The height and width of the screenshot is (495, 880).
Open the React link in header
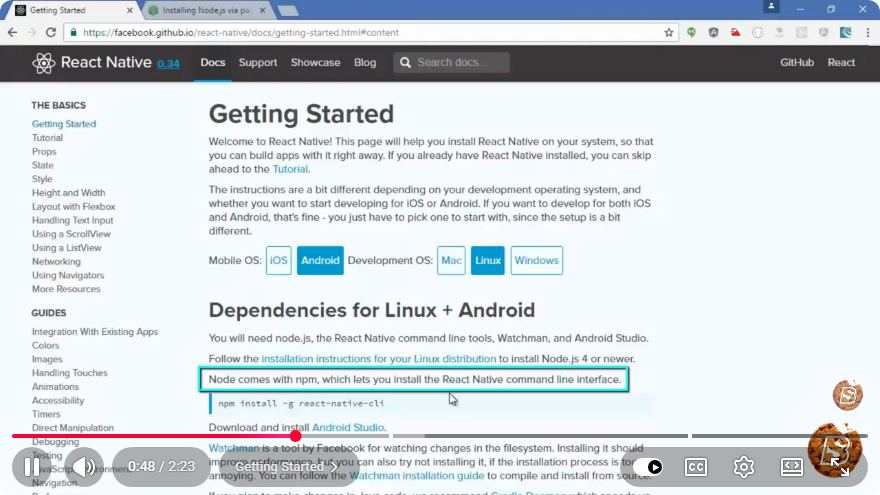tap(841, 62)
